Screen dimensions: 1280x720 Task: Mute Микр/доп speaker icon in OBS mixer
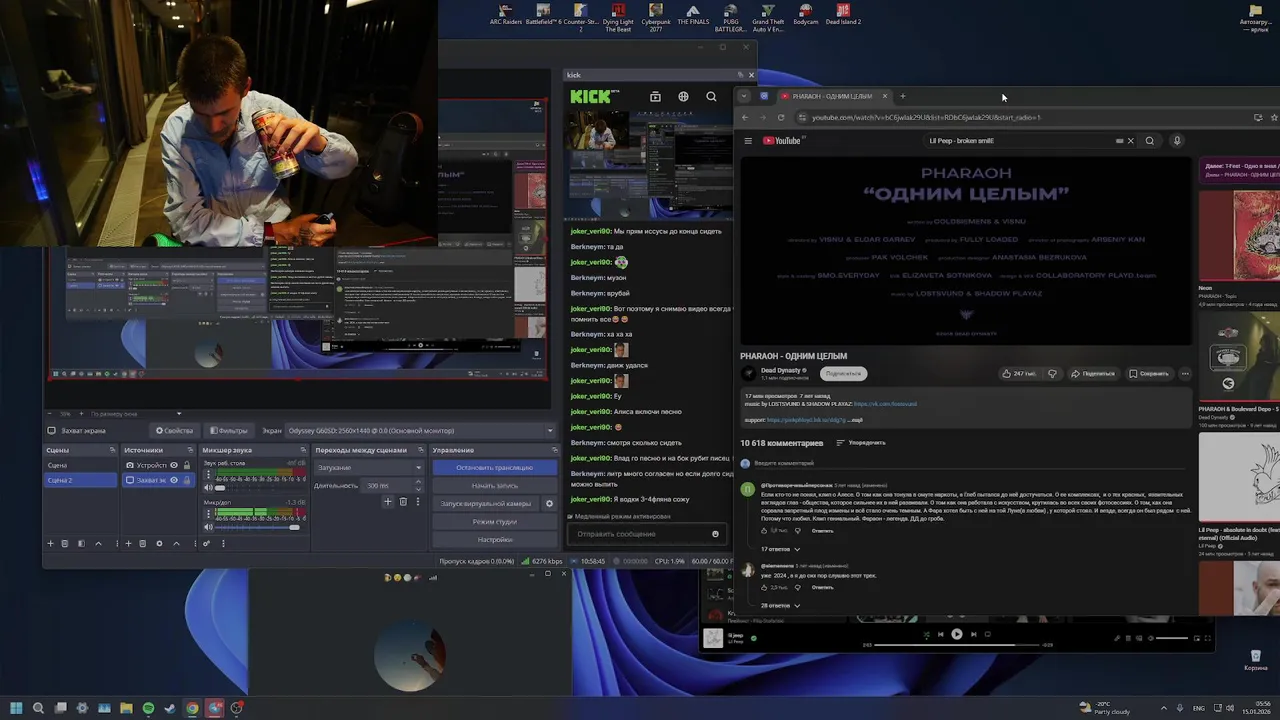click(209, 527)
